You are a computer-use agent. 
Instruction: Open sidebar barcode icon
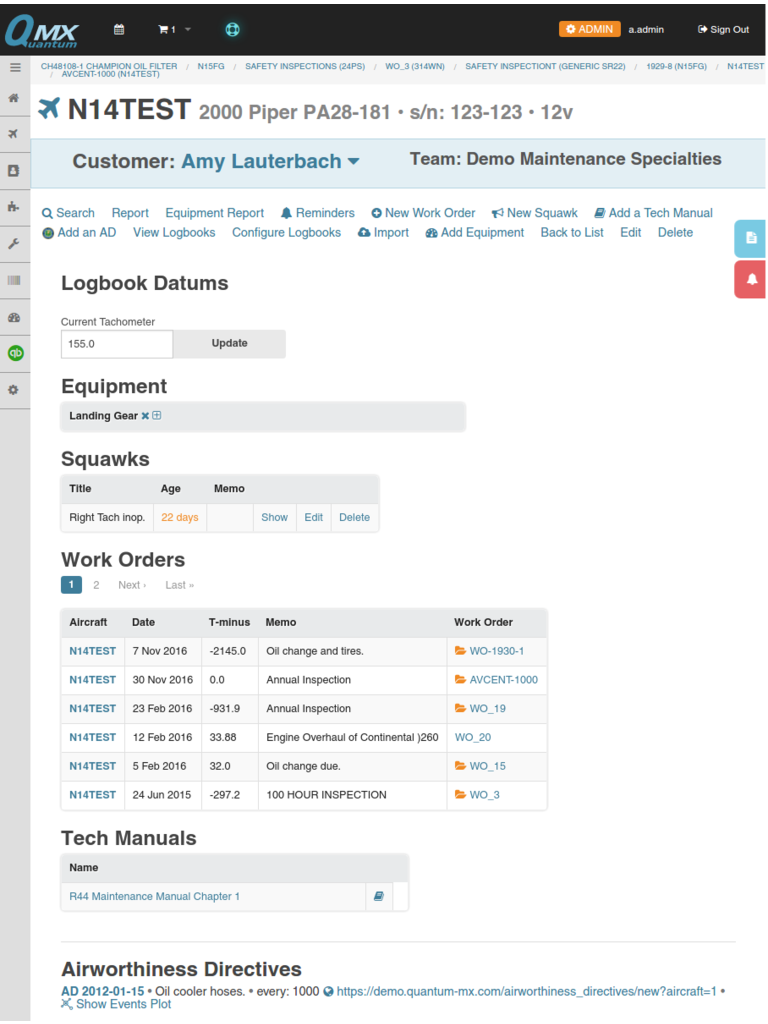pos(14,280)
